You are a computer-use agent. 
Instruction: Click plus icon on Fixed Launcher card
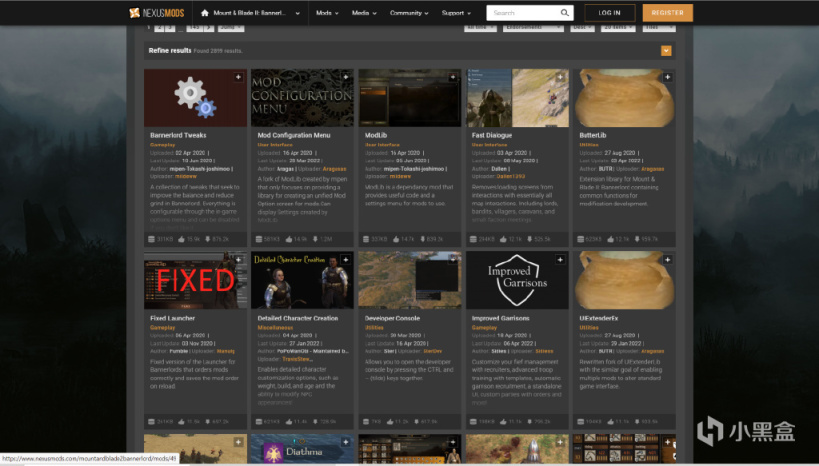coord(238,260)
